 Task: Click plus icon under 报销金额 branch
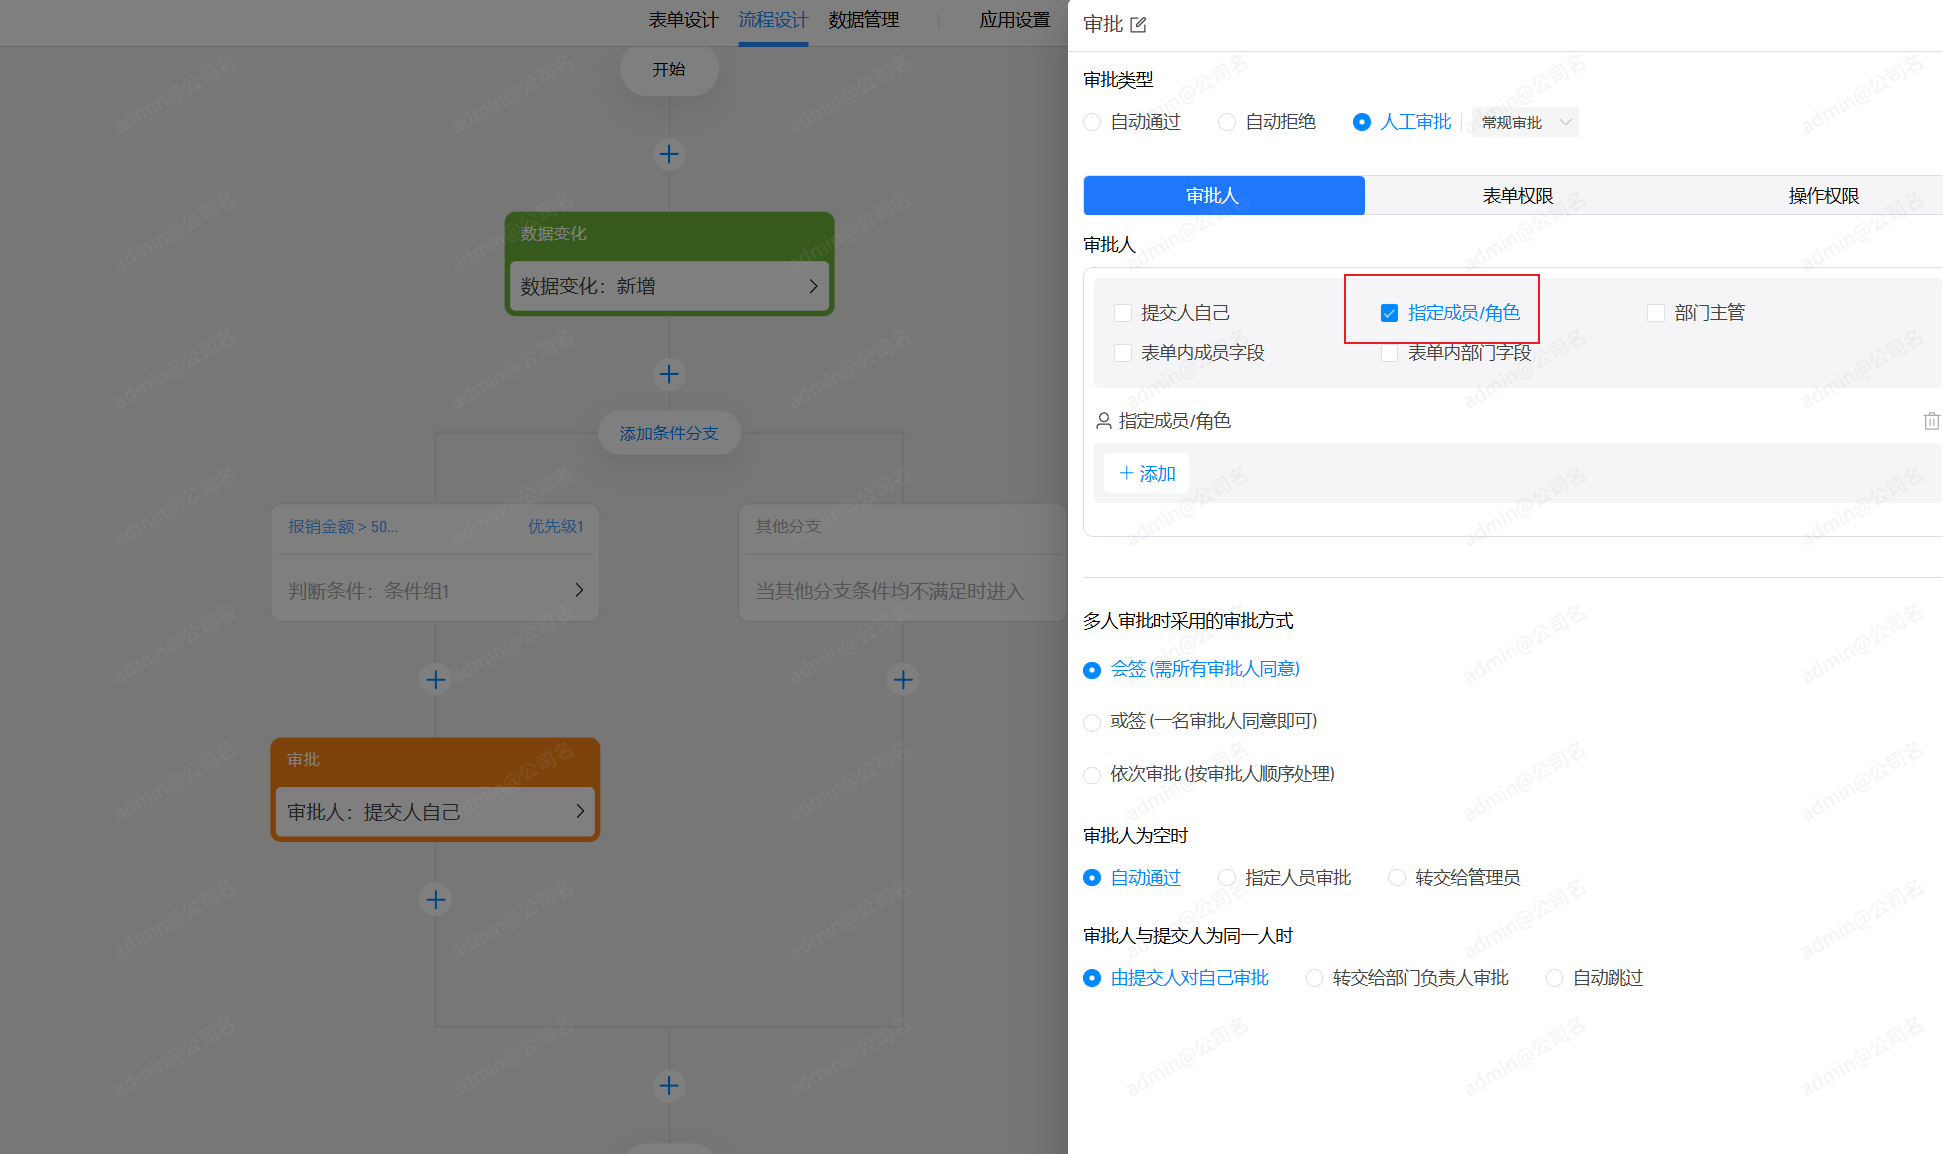pyautogui.click(x=435, y=680)
